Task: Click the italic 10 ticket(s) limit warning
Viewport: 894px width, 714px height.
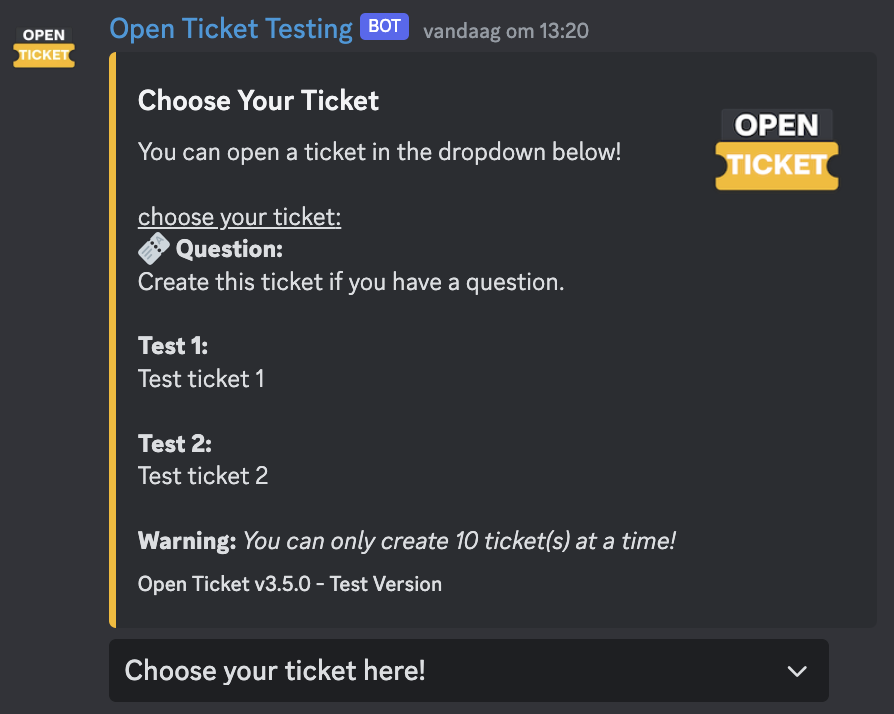Action: (459, 541)
